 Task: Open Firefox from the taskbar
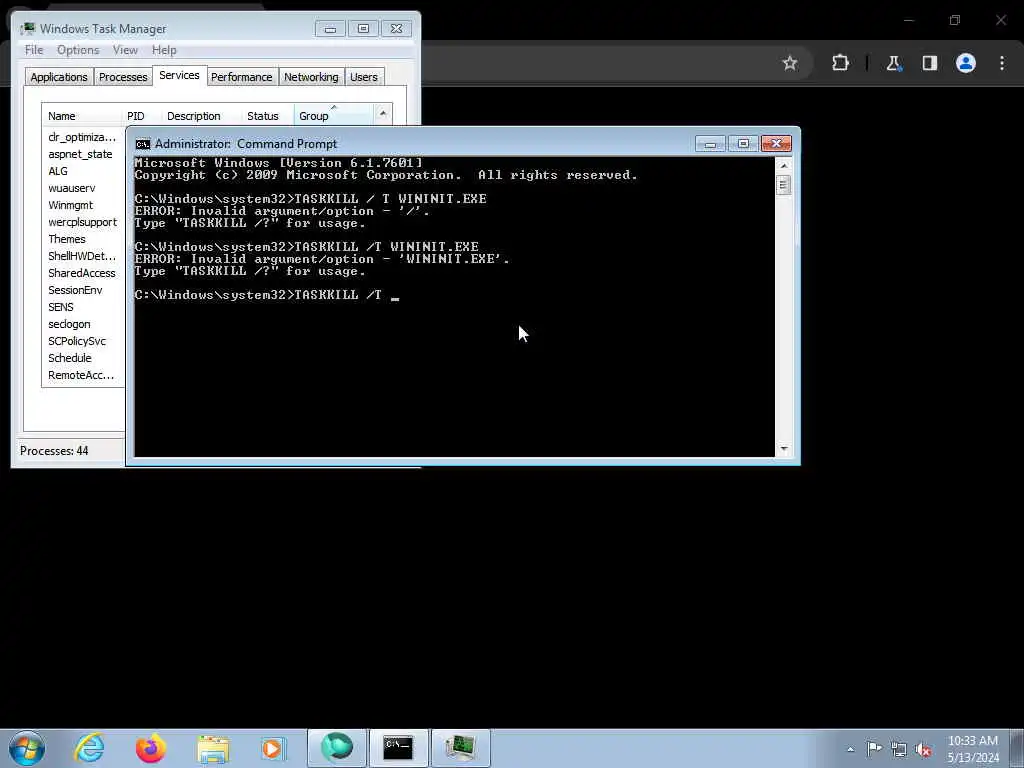[150, 748]
